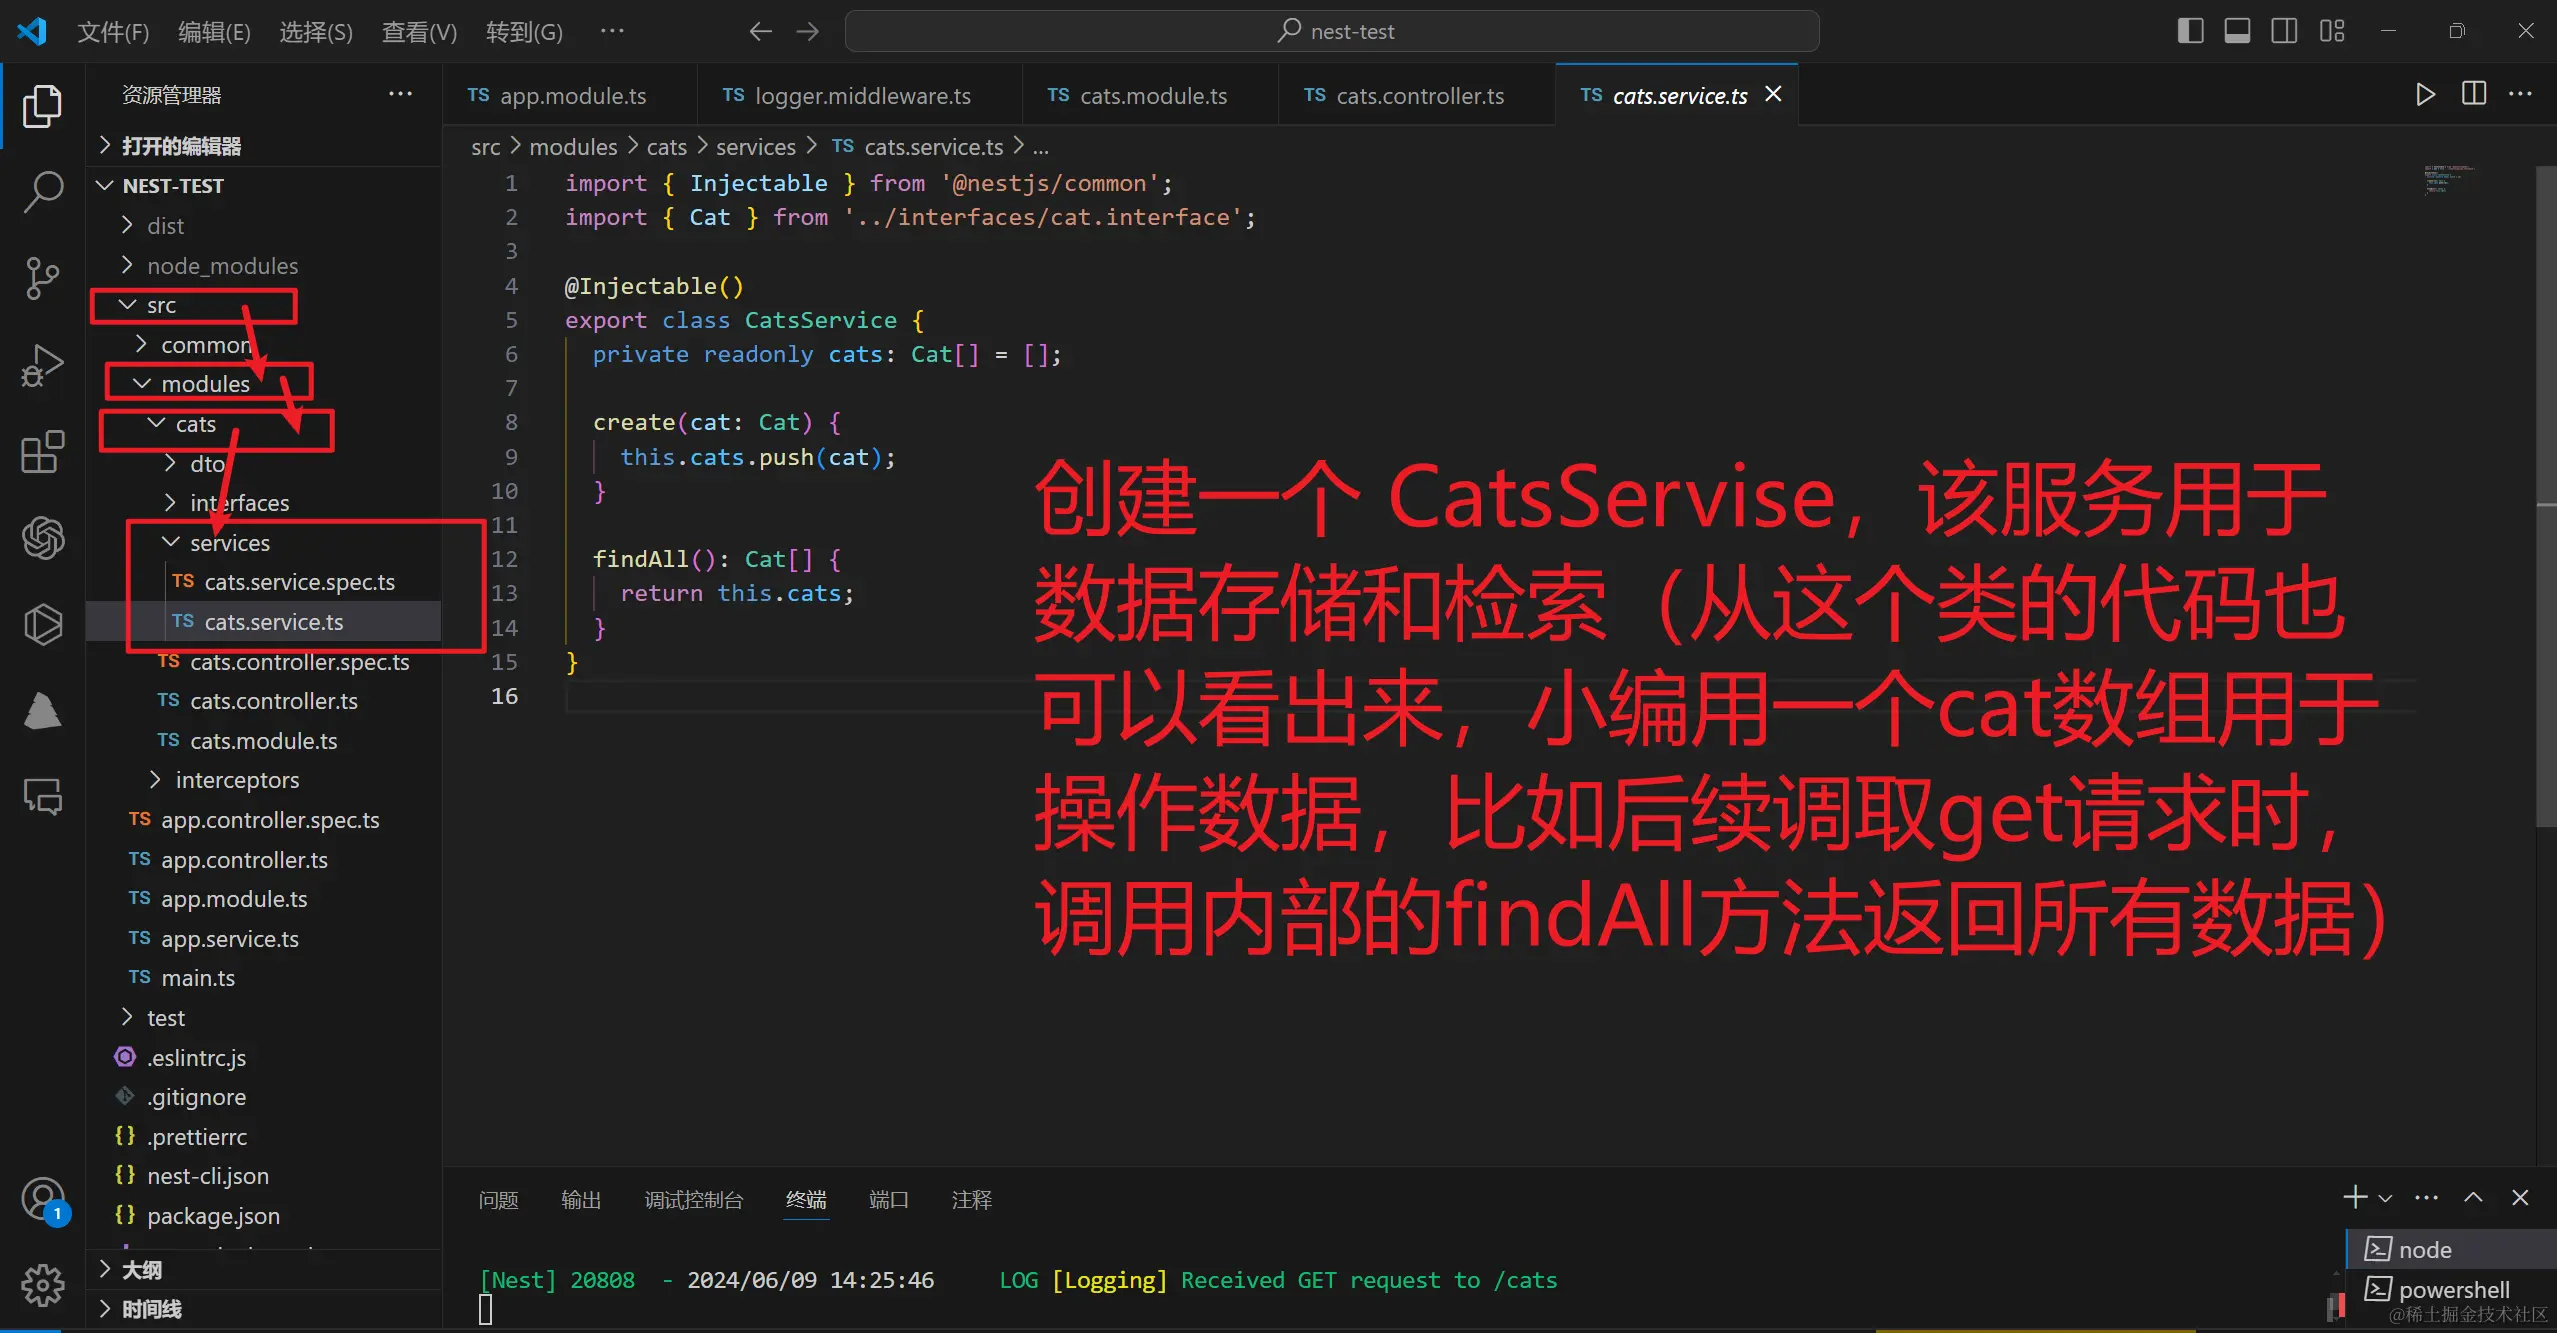Screen dimensions: 2557x1333
Task: Open customize layout icon
Action: (2332, 31)
